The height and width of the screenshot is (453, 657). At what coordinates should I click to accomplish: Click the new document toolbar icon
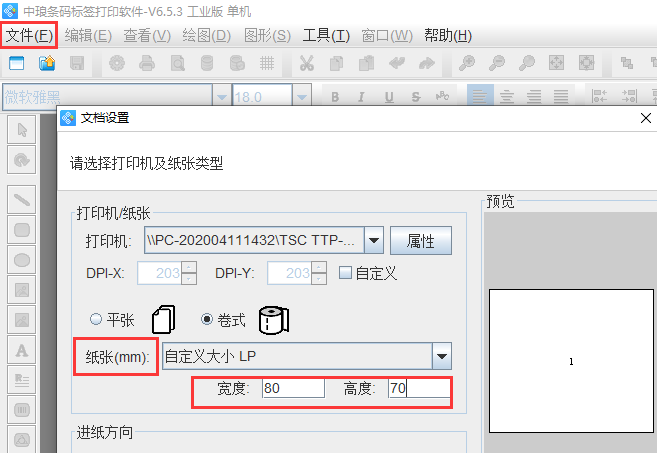(x=16, y=63)
